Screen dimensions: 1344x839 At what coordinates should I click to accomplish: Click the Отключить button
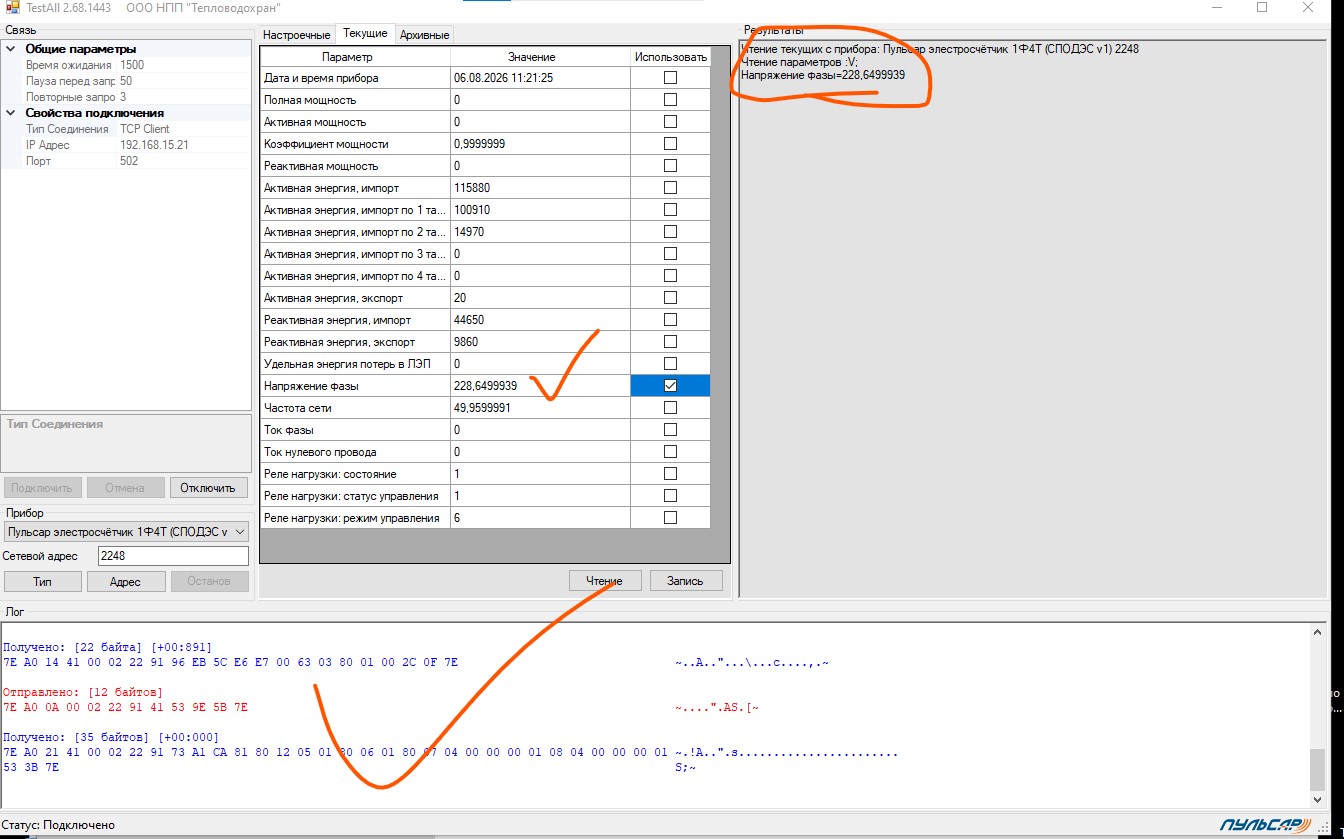pyautogui.click(x=209, y=488)
